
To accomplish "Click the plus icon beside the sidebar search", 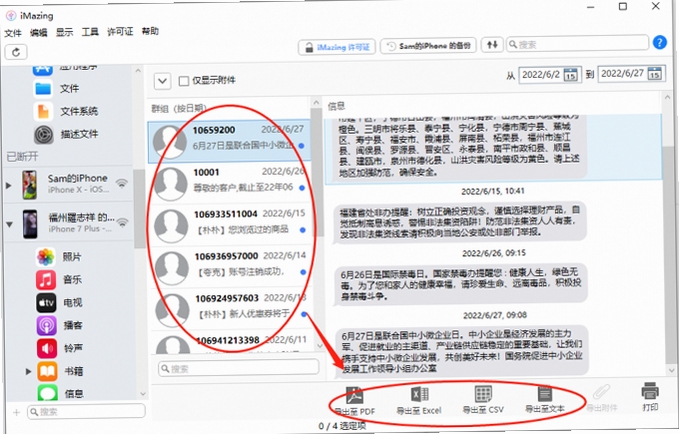I will [x=16, y=412].
